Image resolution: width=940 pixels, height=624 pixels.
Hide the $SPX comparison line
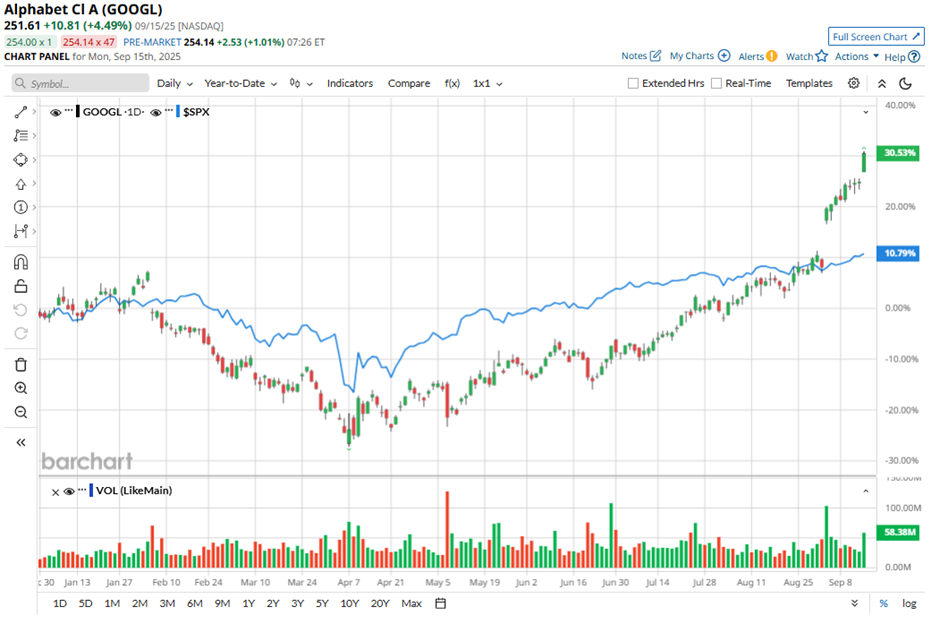[x=156, y=113]
